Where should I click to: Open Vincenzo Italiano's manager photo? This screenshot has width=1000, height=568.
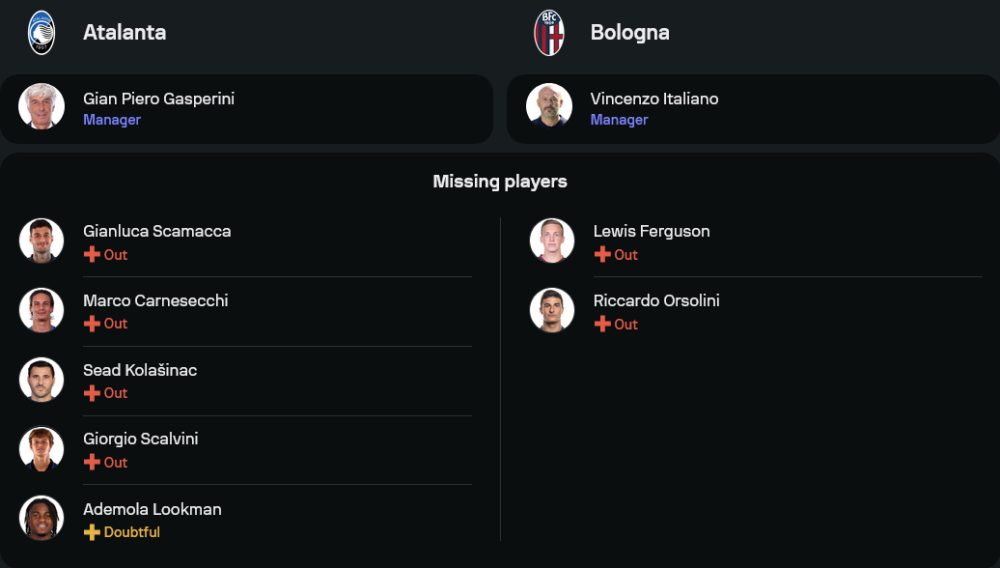pyautogui.click(x=549, y=106)
